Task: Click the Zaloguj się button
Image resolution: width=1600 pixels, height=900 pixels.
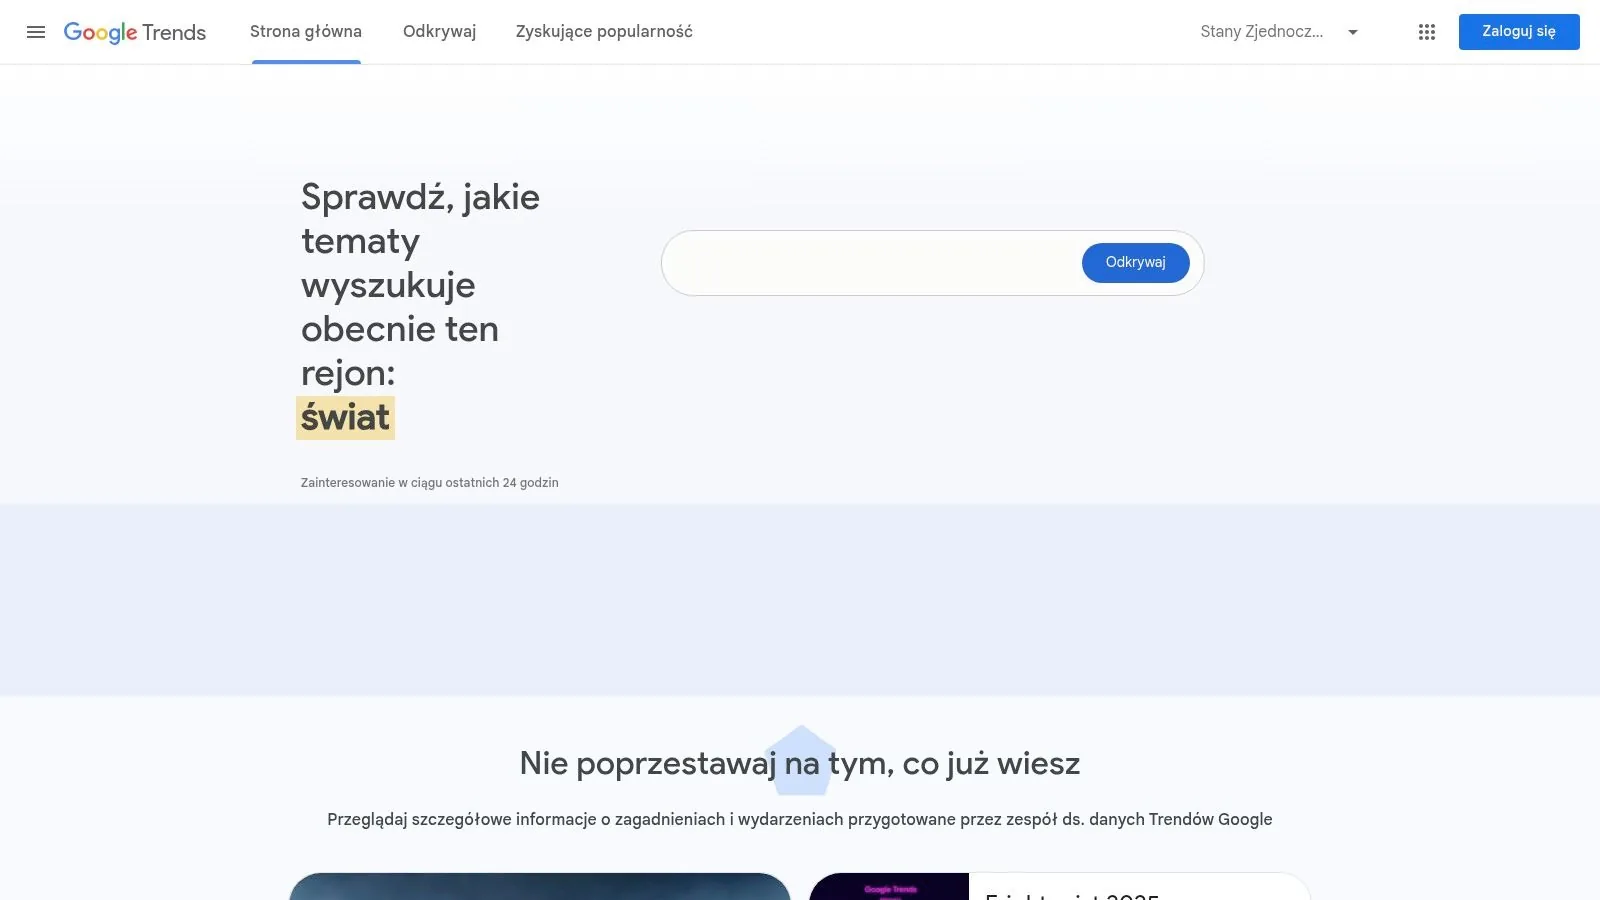Action: point(1519,32)
